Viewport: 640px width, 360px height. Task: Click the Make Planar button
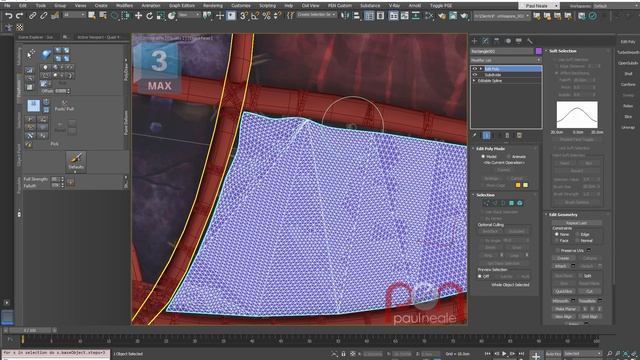pos(565,309)
